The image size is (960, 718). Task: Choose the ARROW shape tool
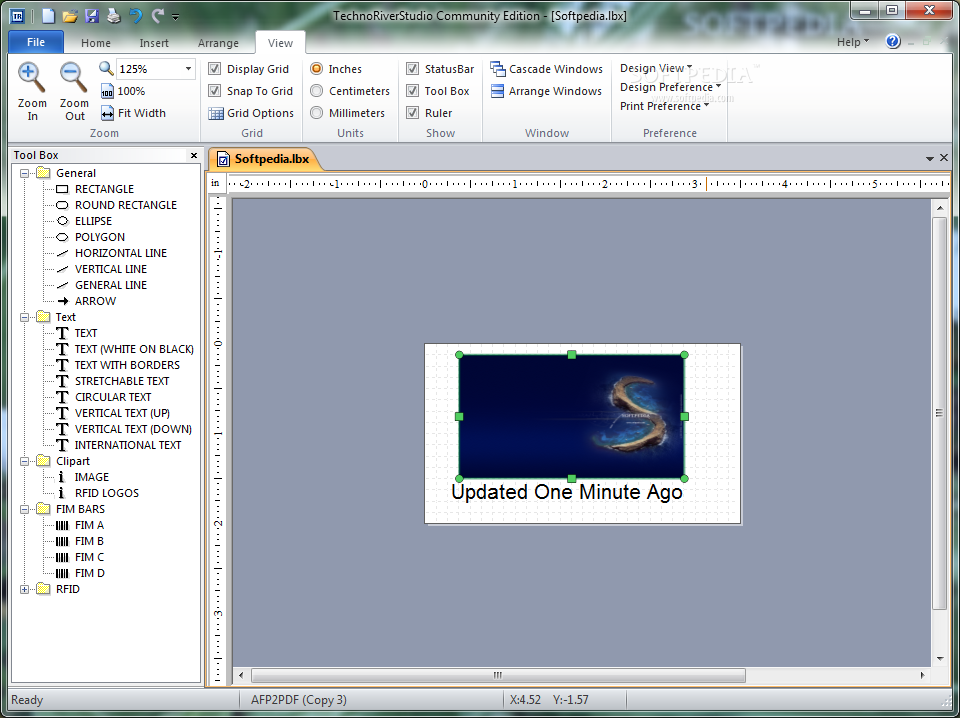pos(95,301)
